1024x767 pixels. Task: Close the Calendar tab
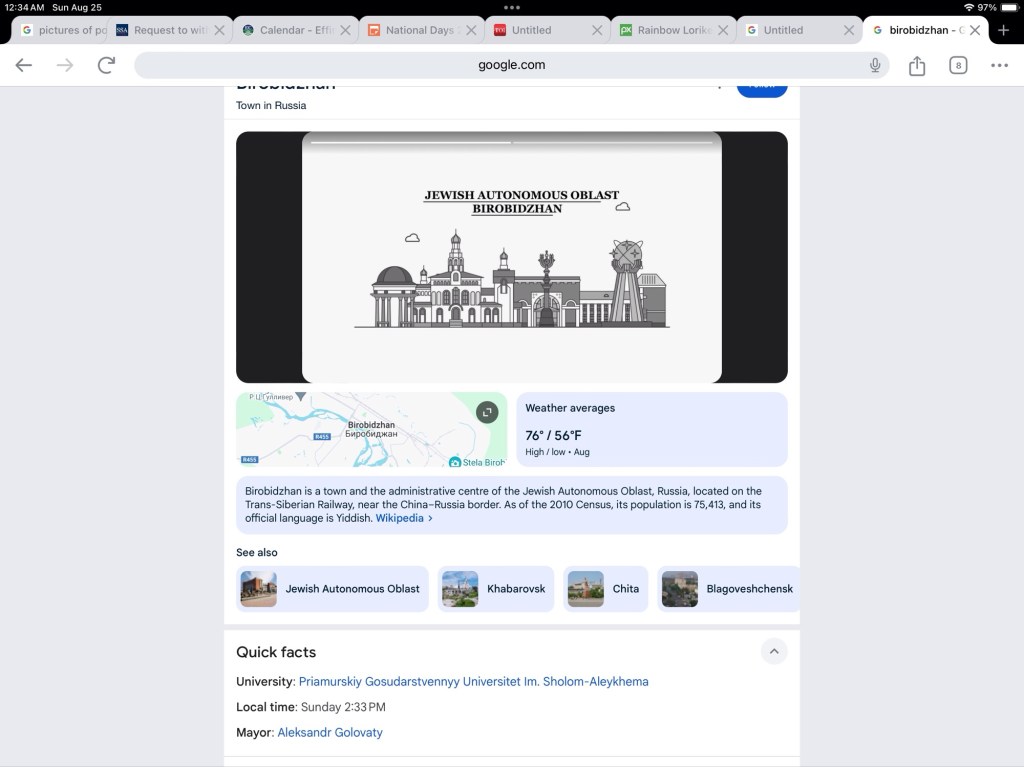[x=345, y=30]
